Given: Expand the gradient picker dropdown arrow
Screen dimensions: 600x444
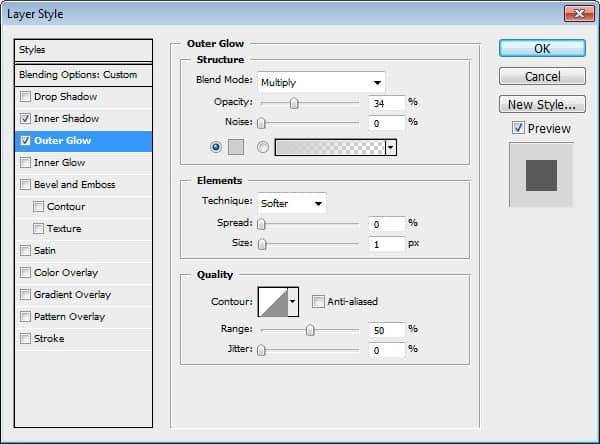Looking at the screenshot, I should point(391,147).
